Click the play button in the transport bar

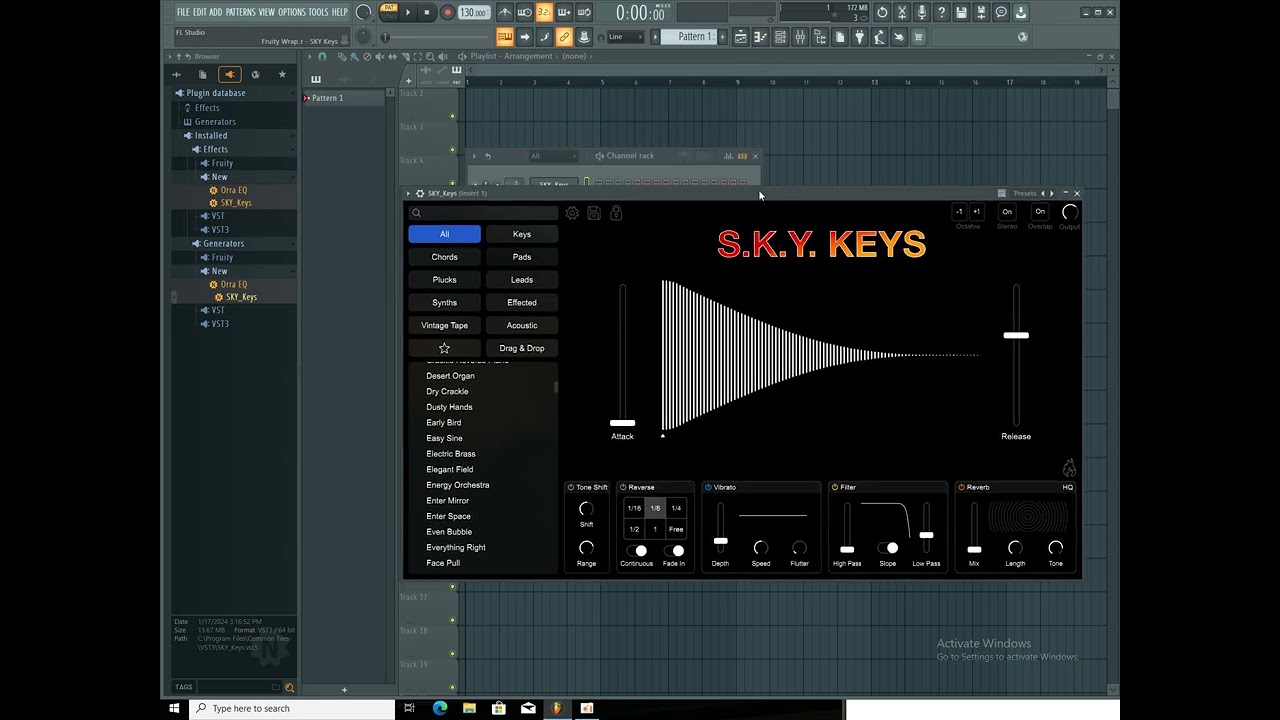[x=408, y=12]
